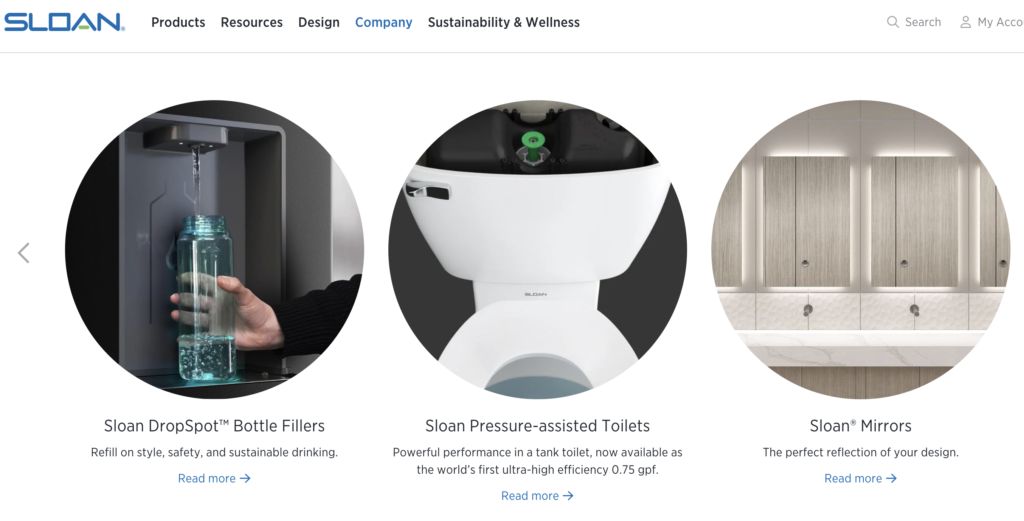Click the Sloan logo
Screen dimensions: 1024x521
click(64, 22)
